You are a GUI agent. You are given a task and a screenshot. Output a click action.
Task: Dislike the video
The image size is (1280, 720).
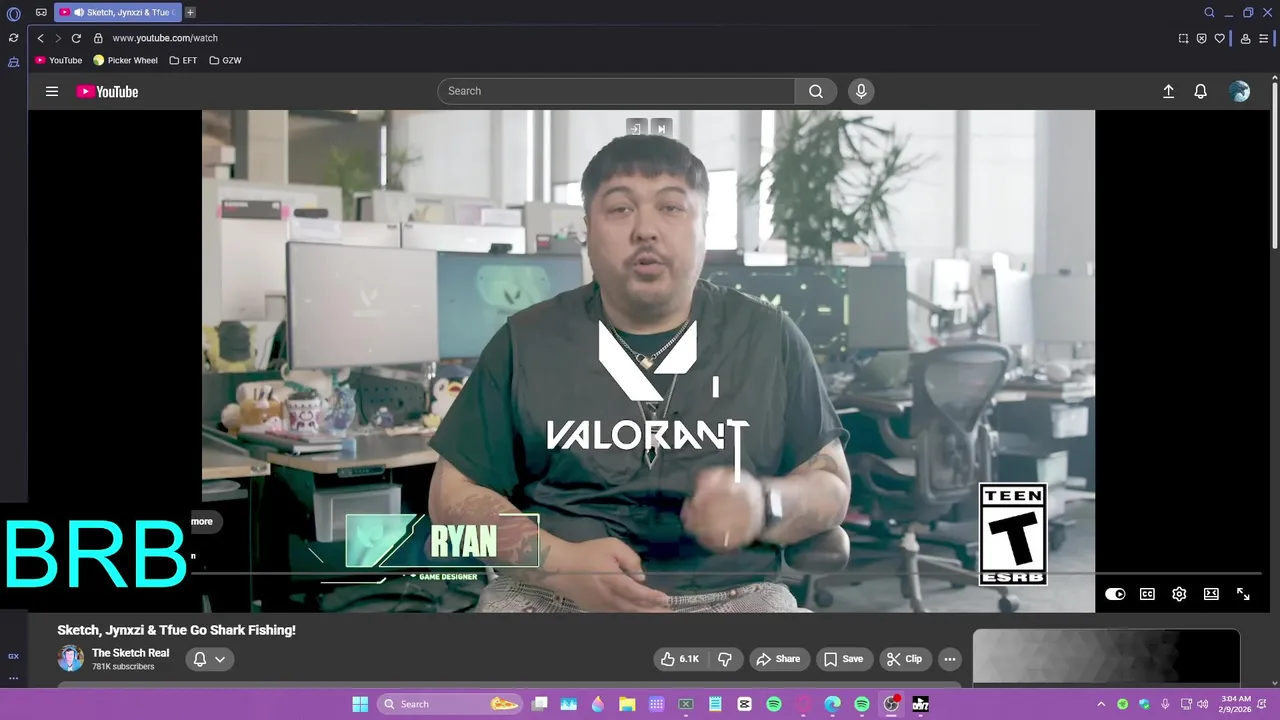pos(725,659)
